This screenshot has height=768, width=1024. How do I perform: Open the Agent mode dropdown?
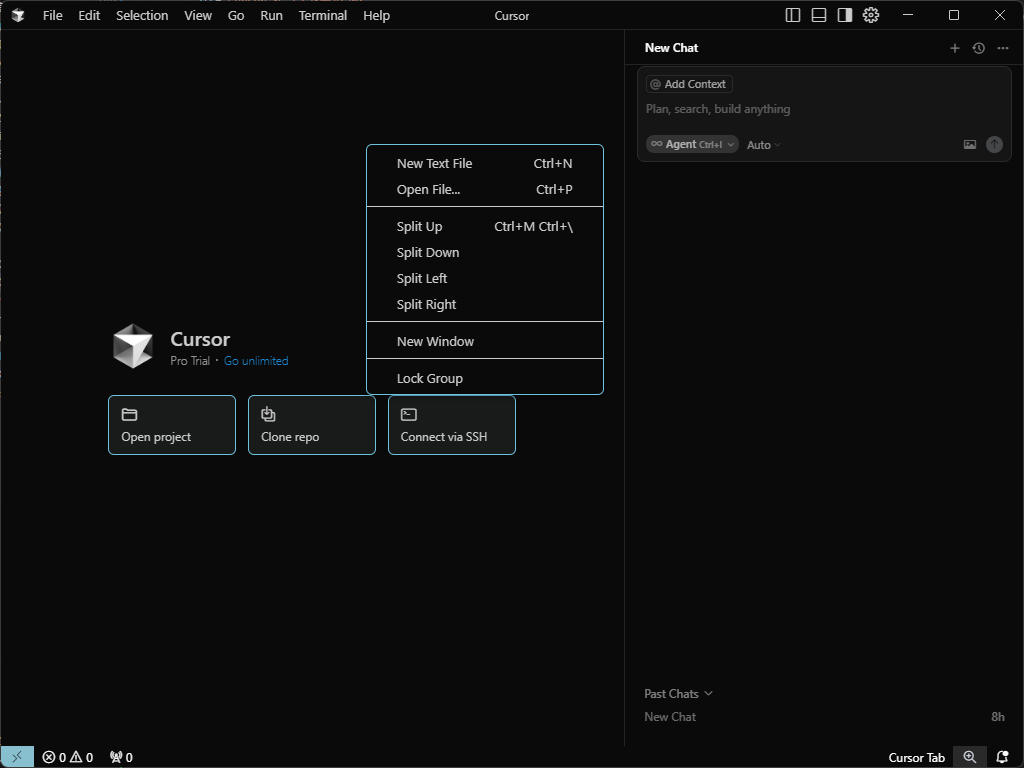692,145
